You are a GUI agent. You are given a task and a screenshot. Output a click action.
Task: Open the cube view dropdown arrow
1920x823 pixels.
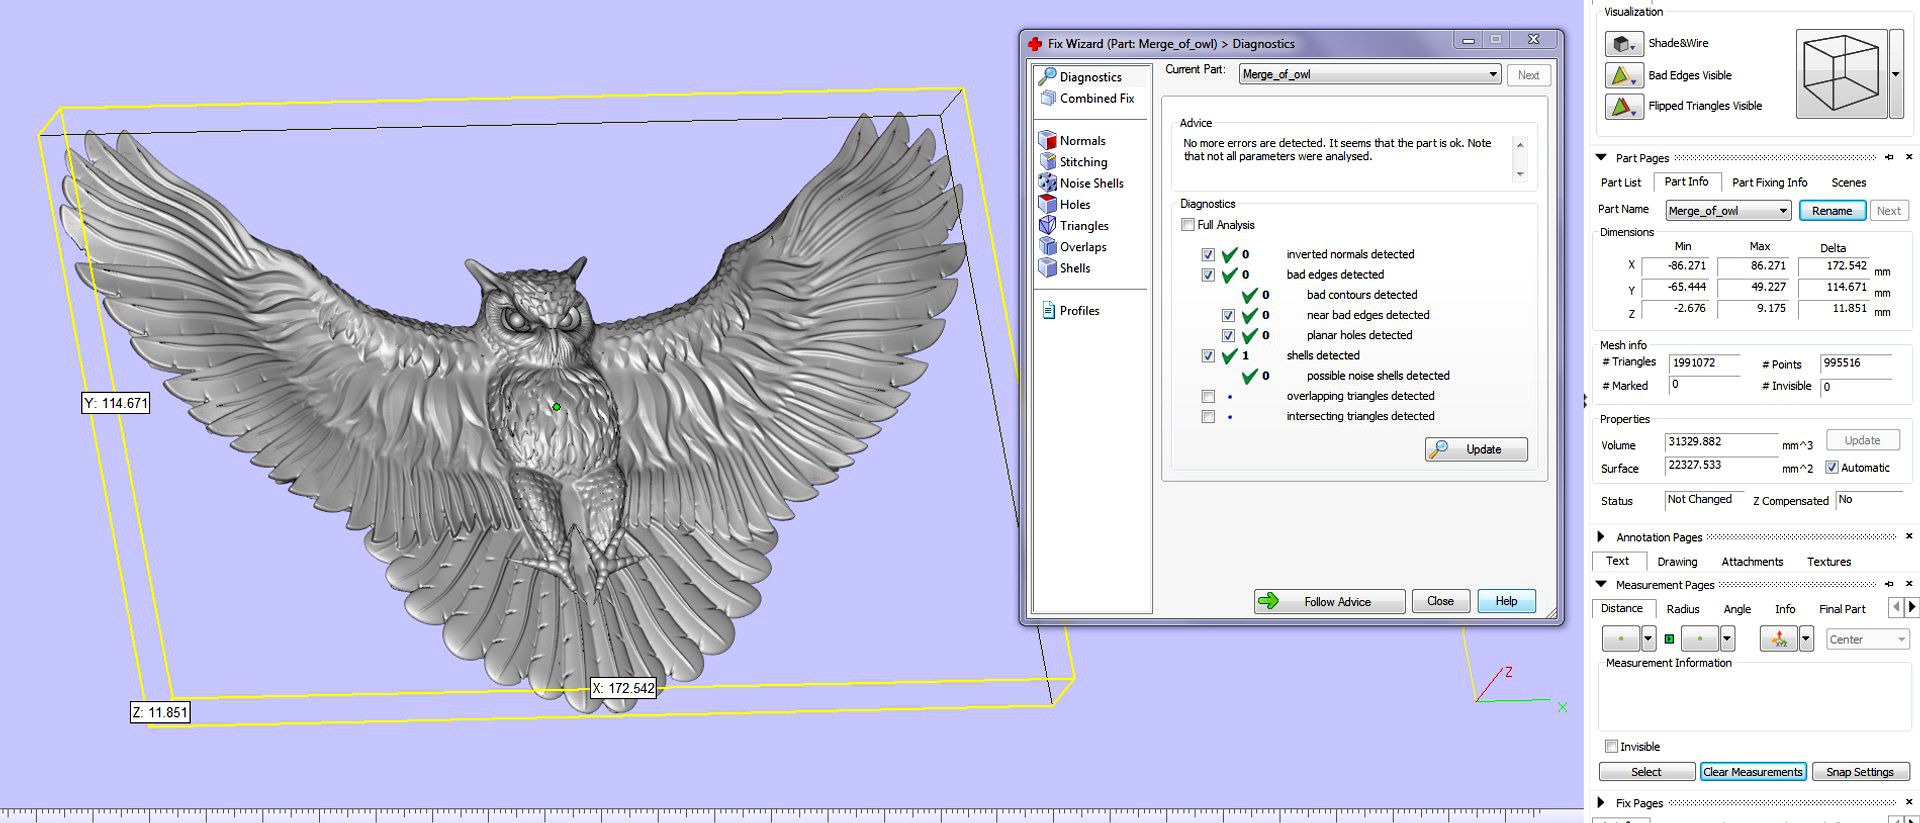pos(1895,74)
